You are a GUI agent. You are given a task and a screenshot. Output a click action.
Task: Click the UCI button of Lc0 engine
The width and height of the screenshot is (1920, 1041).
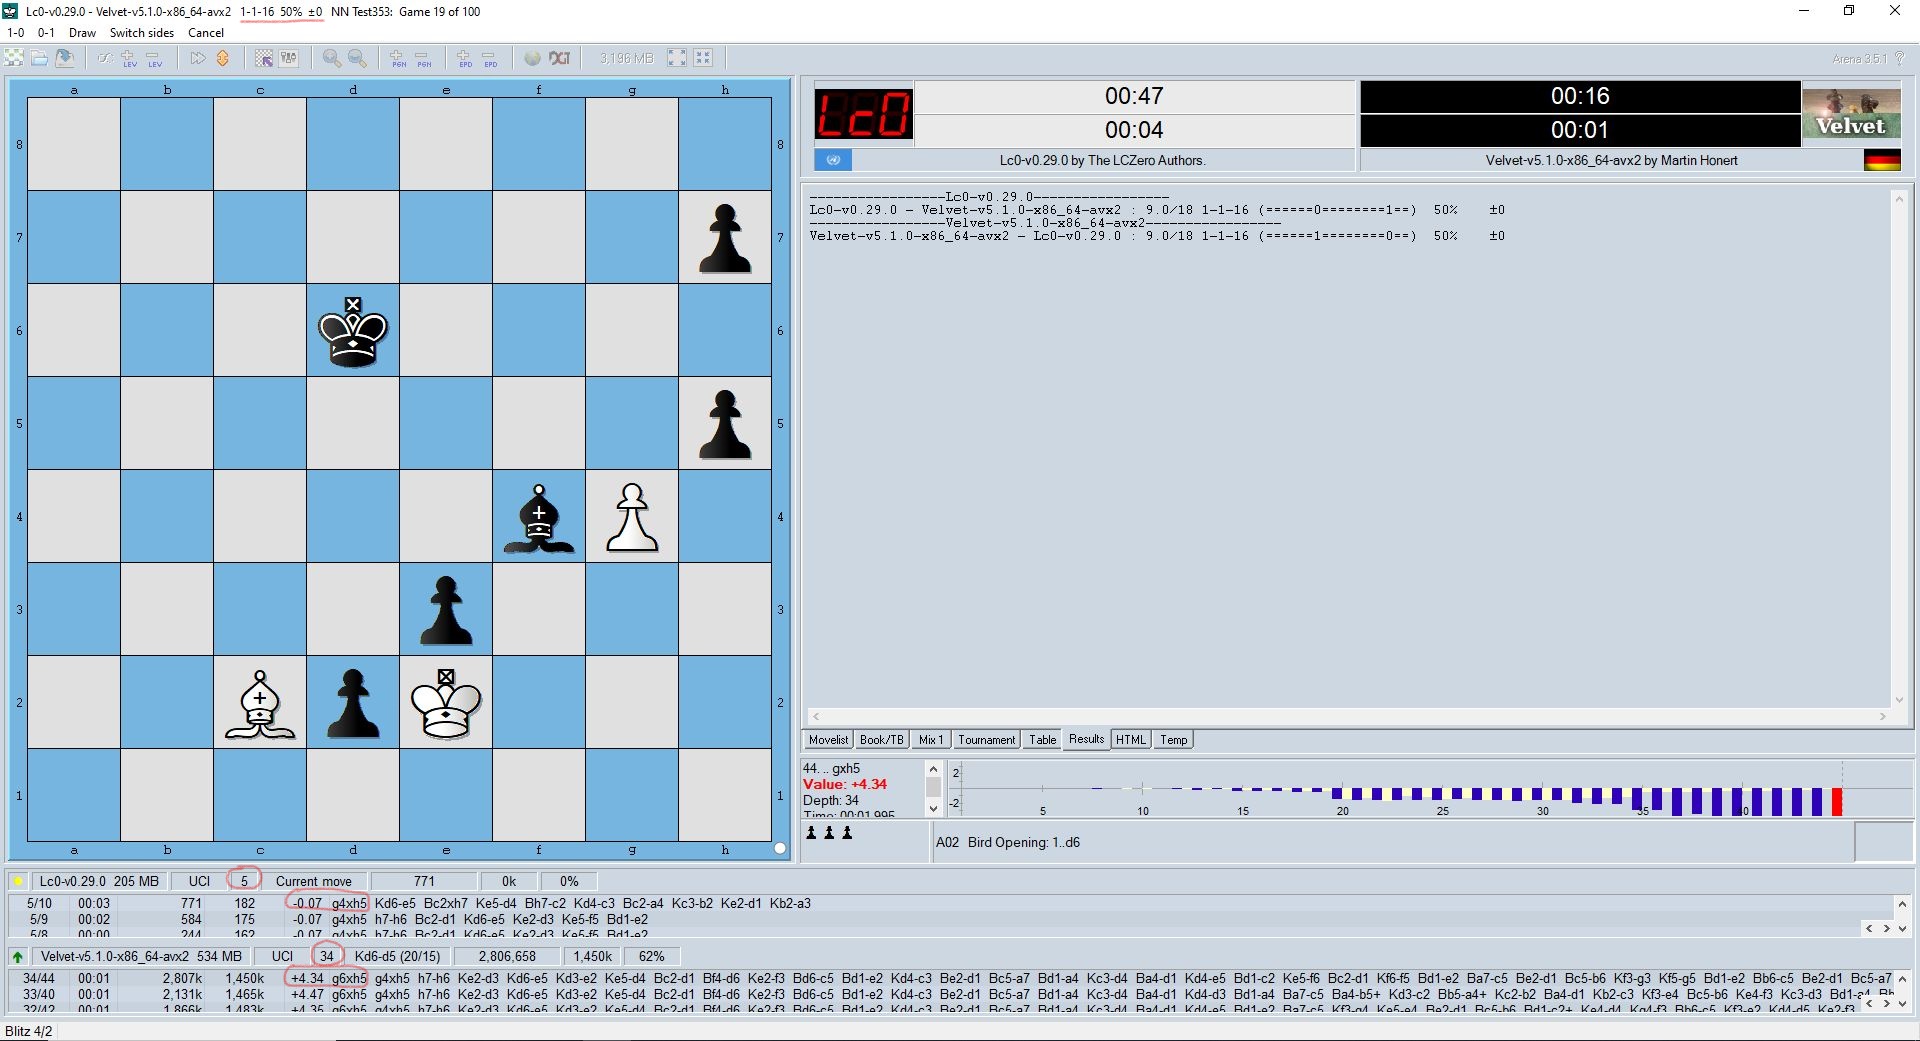tap(199, 881)
